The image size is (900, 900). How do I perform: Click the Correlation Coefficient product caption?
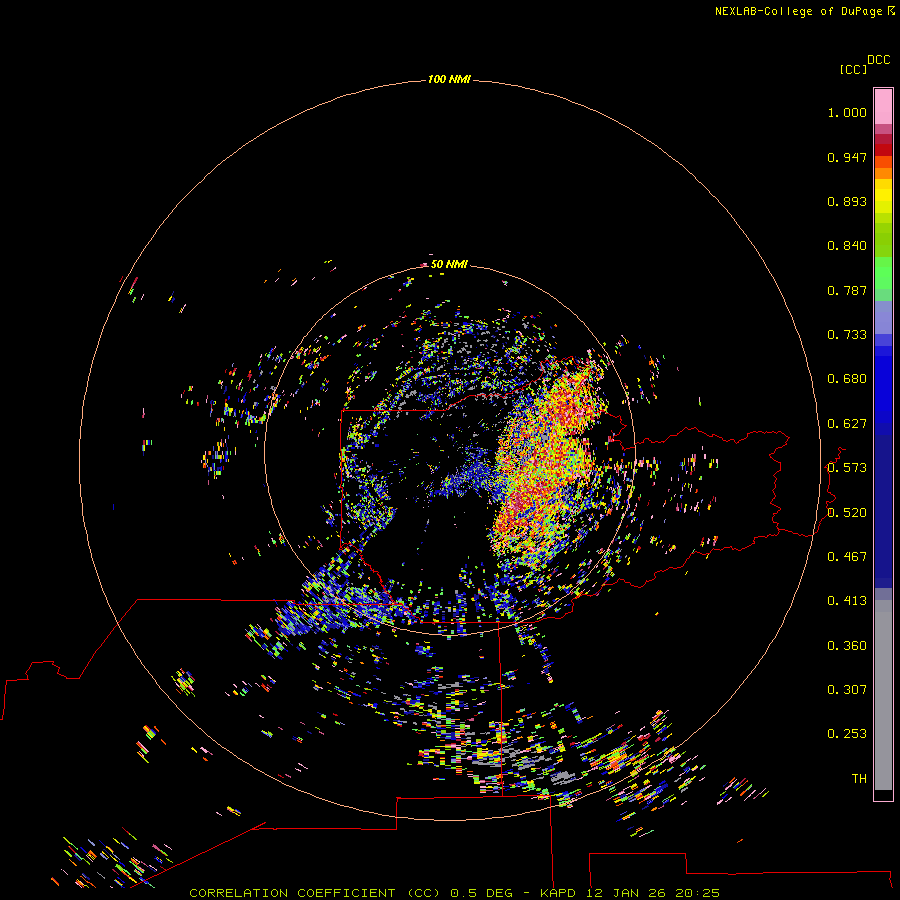454,893
